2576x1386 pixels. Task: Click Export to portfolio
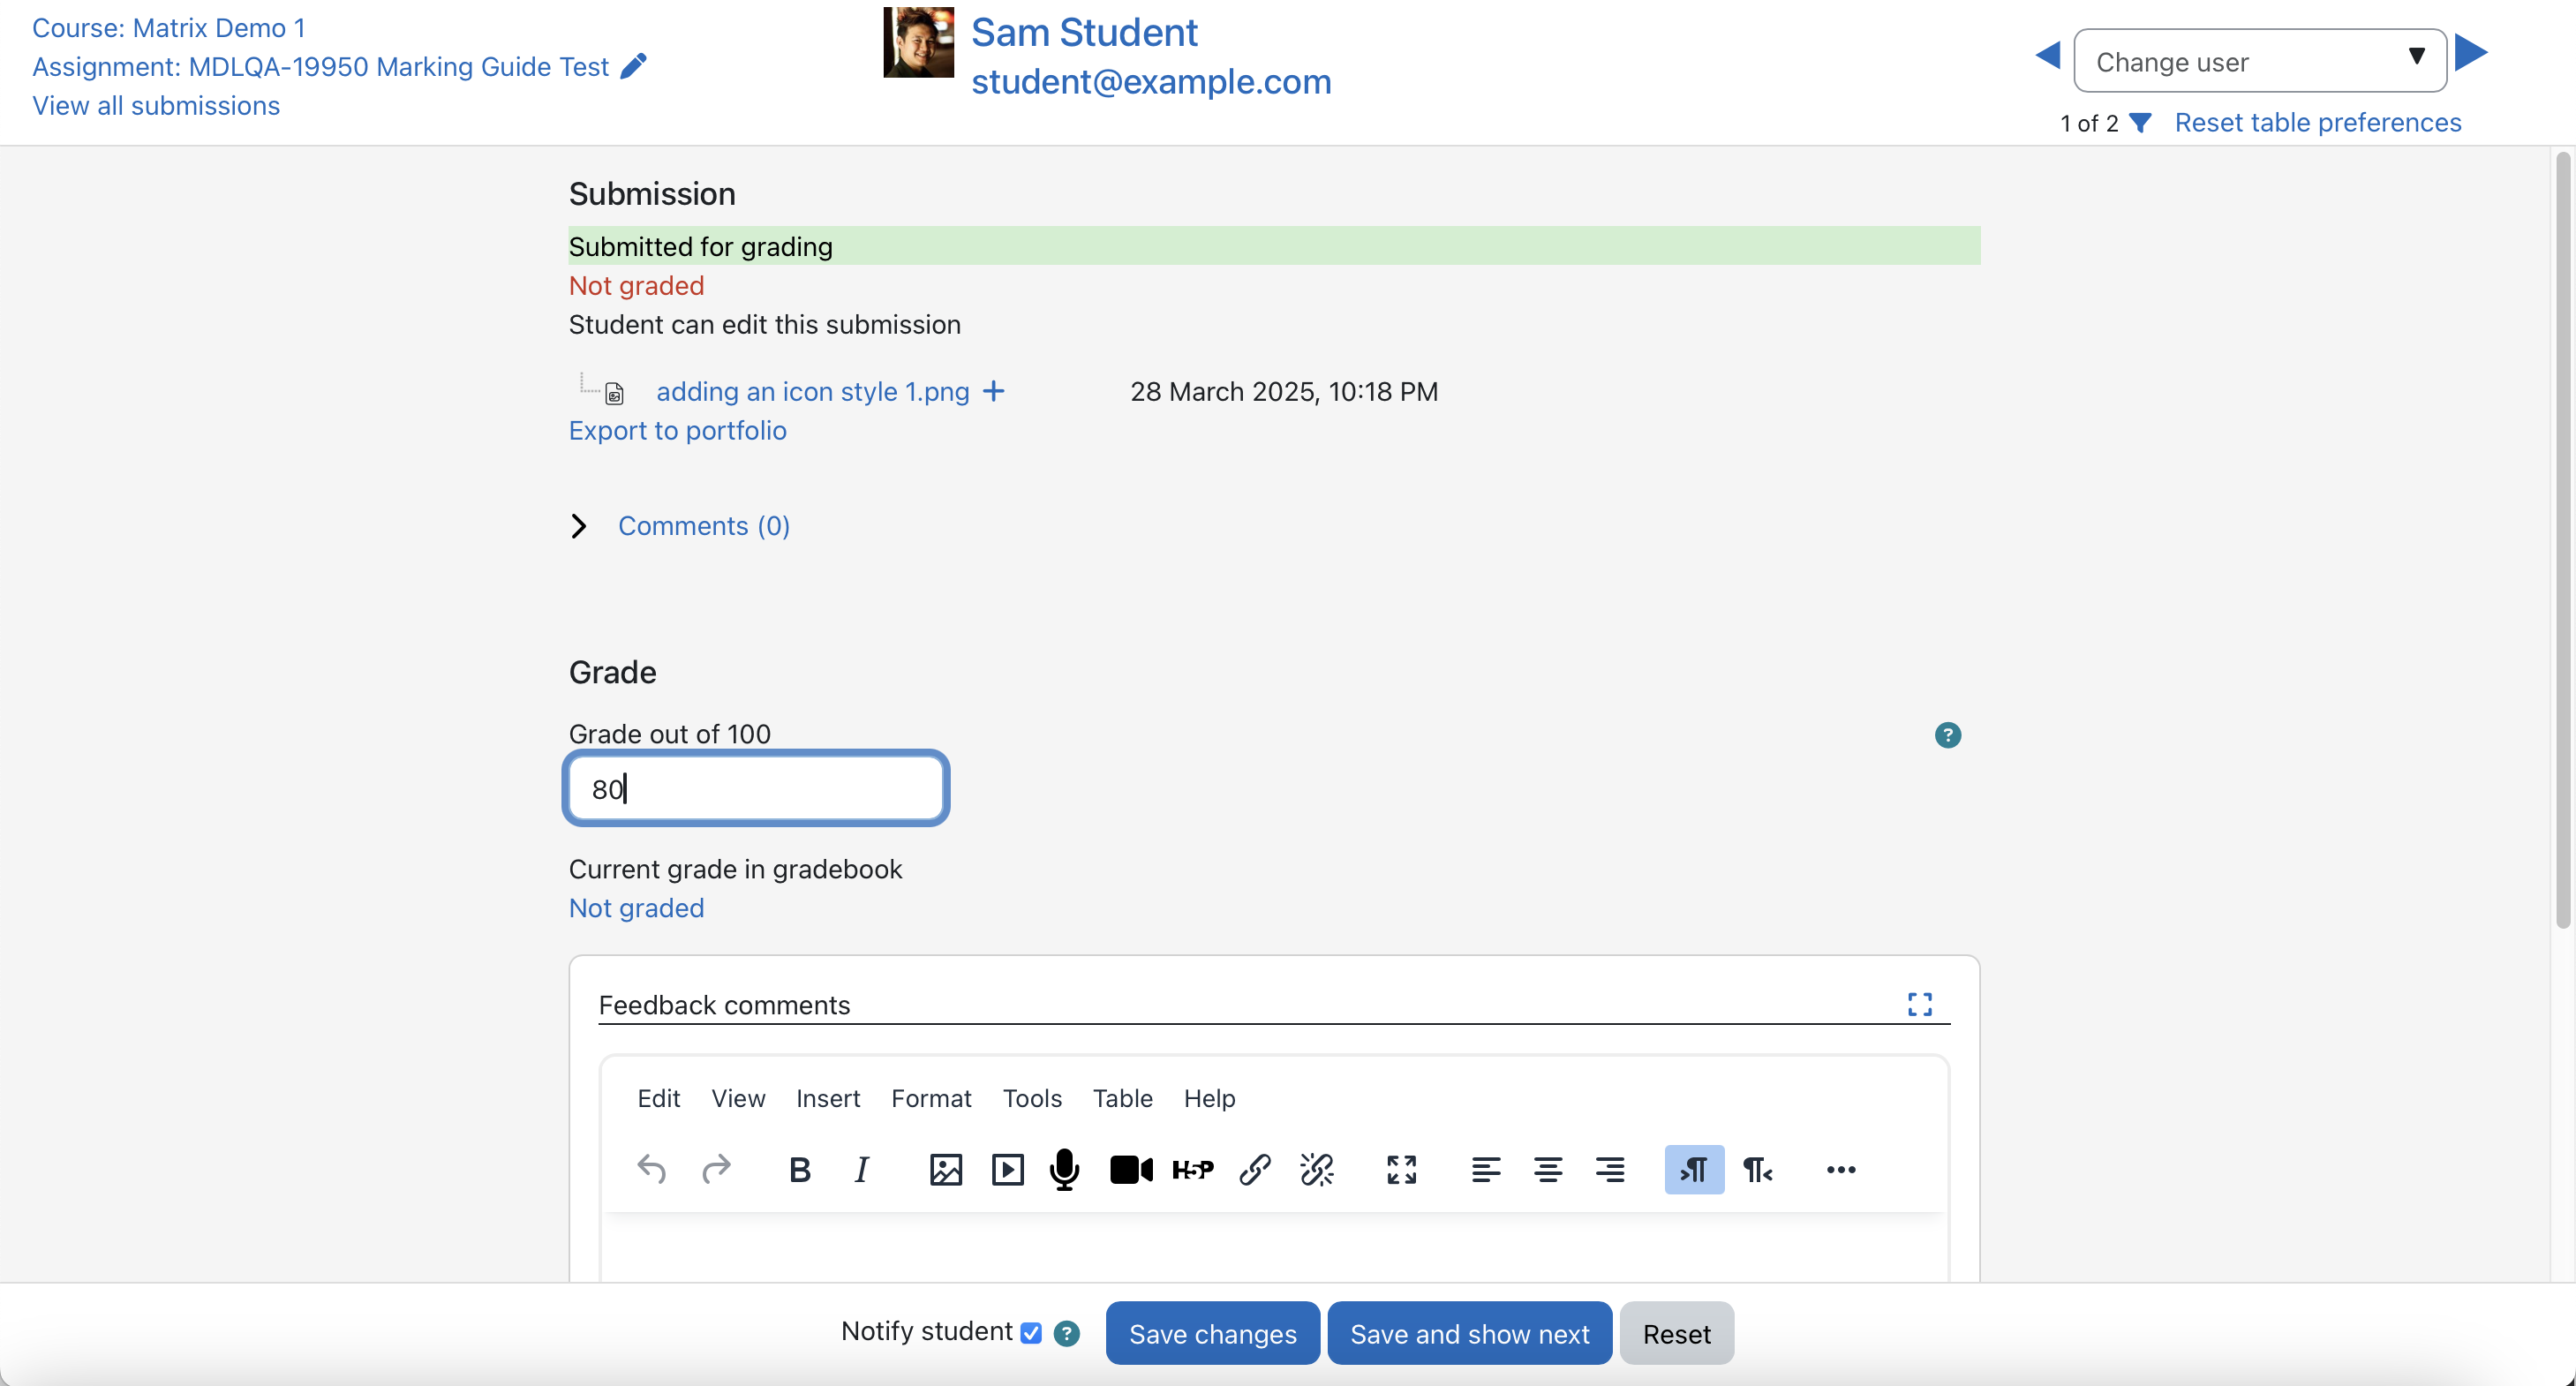pyautogui.click(x=678, y=430)
